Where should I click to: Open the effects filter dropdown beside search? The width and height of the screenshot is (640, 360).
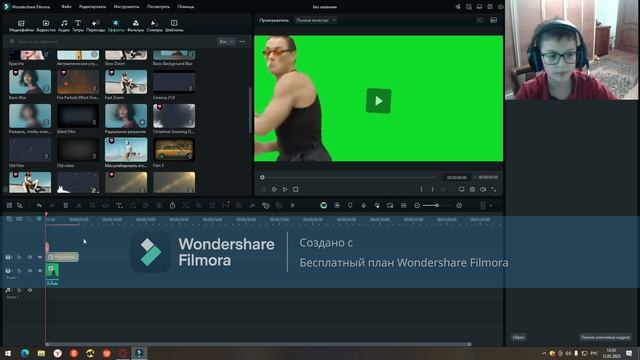tap(226, 41)
